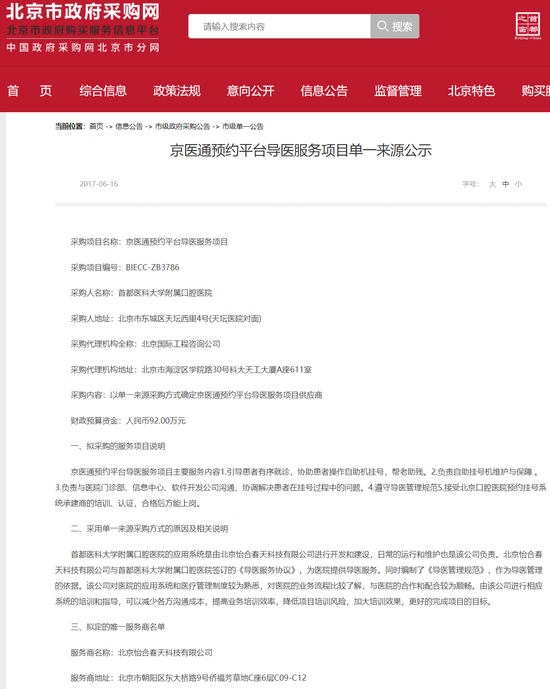Open the 购买服务 menu item at edge

click(536, 91)
